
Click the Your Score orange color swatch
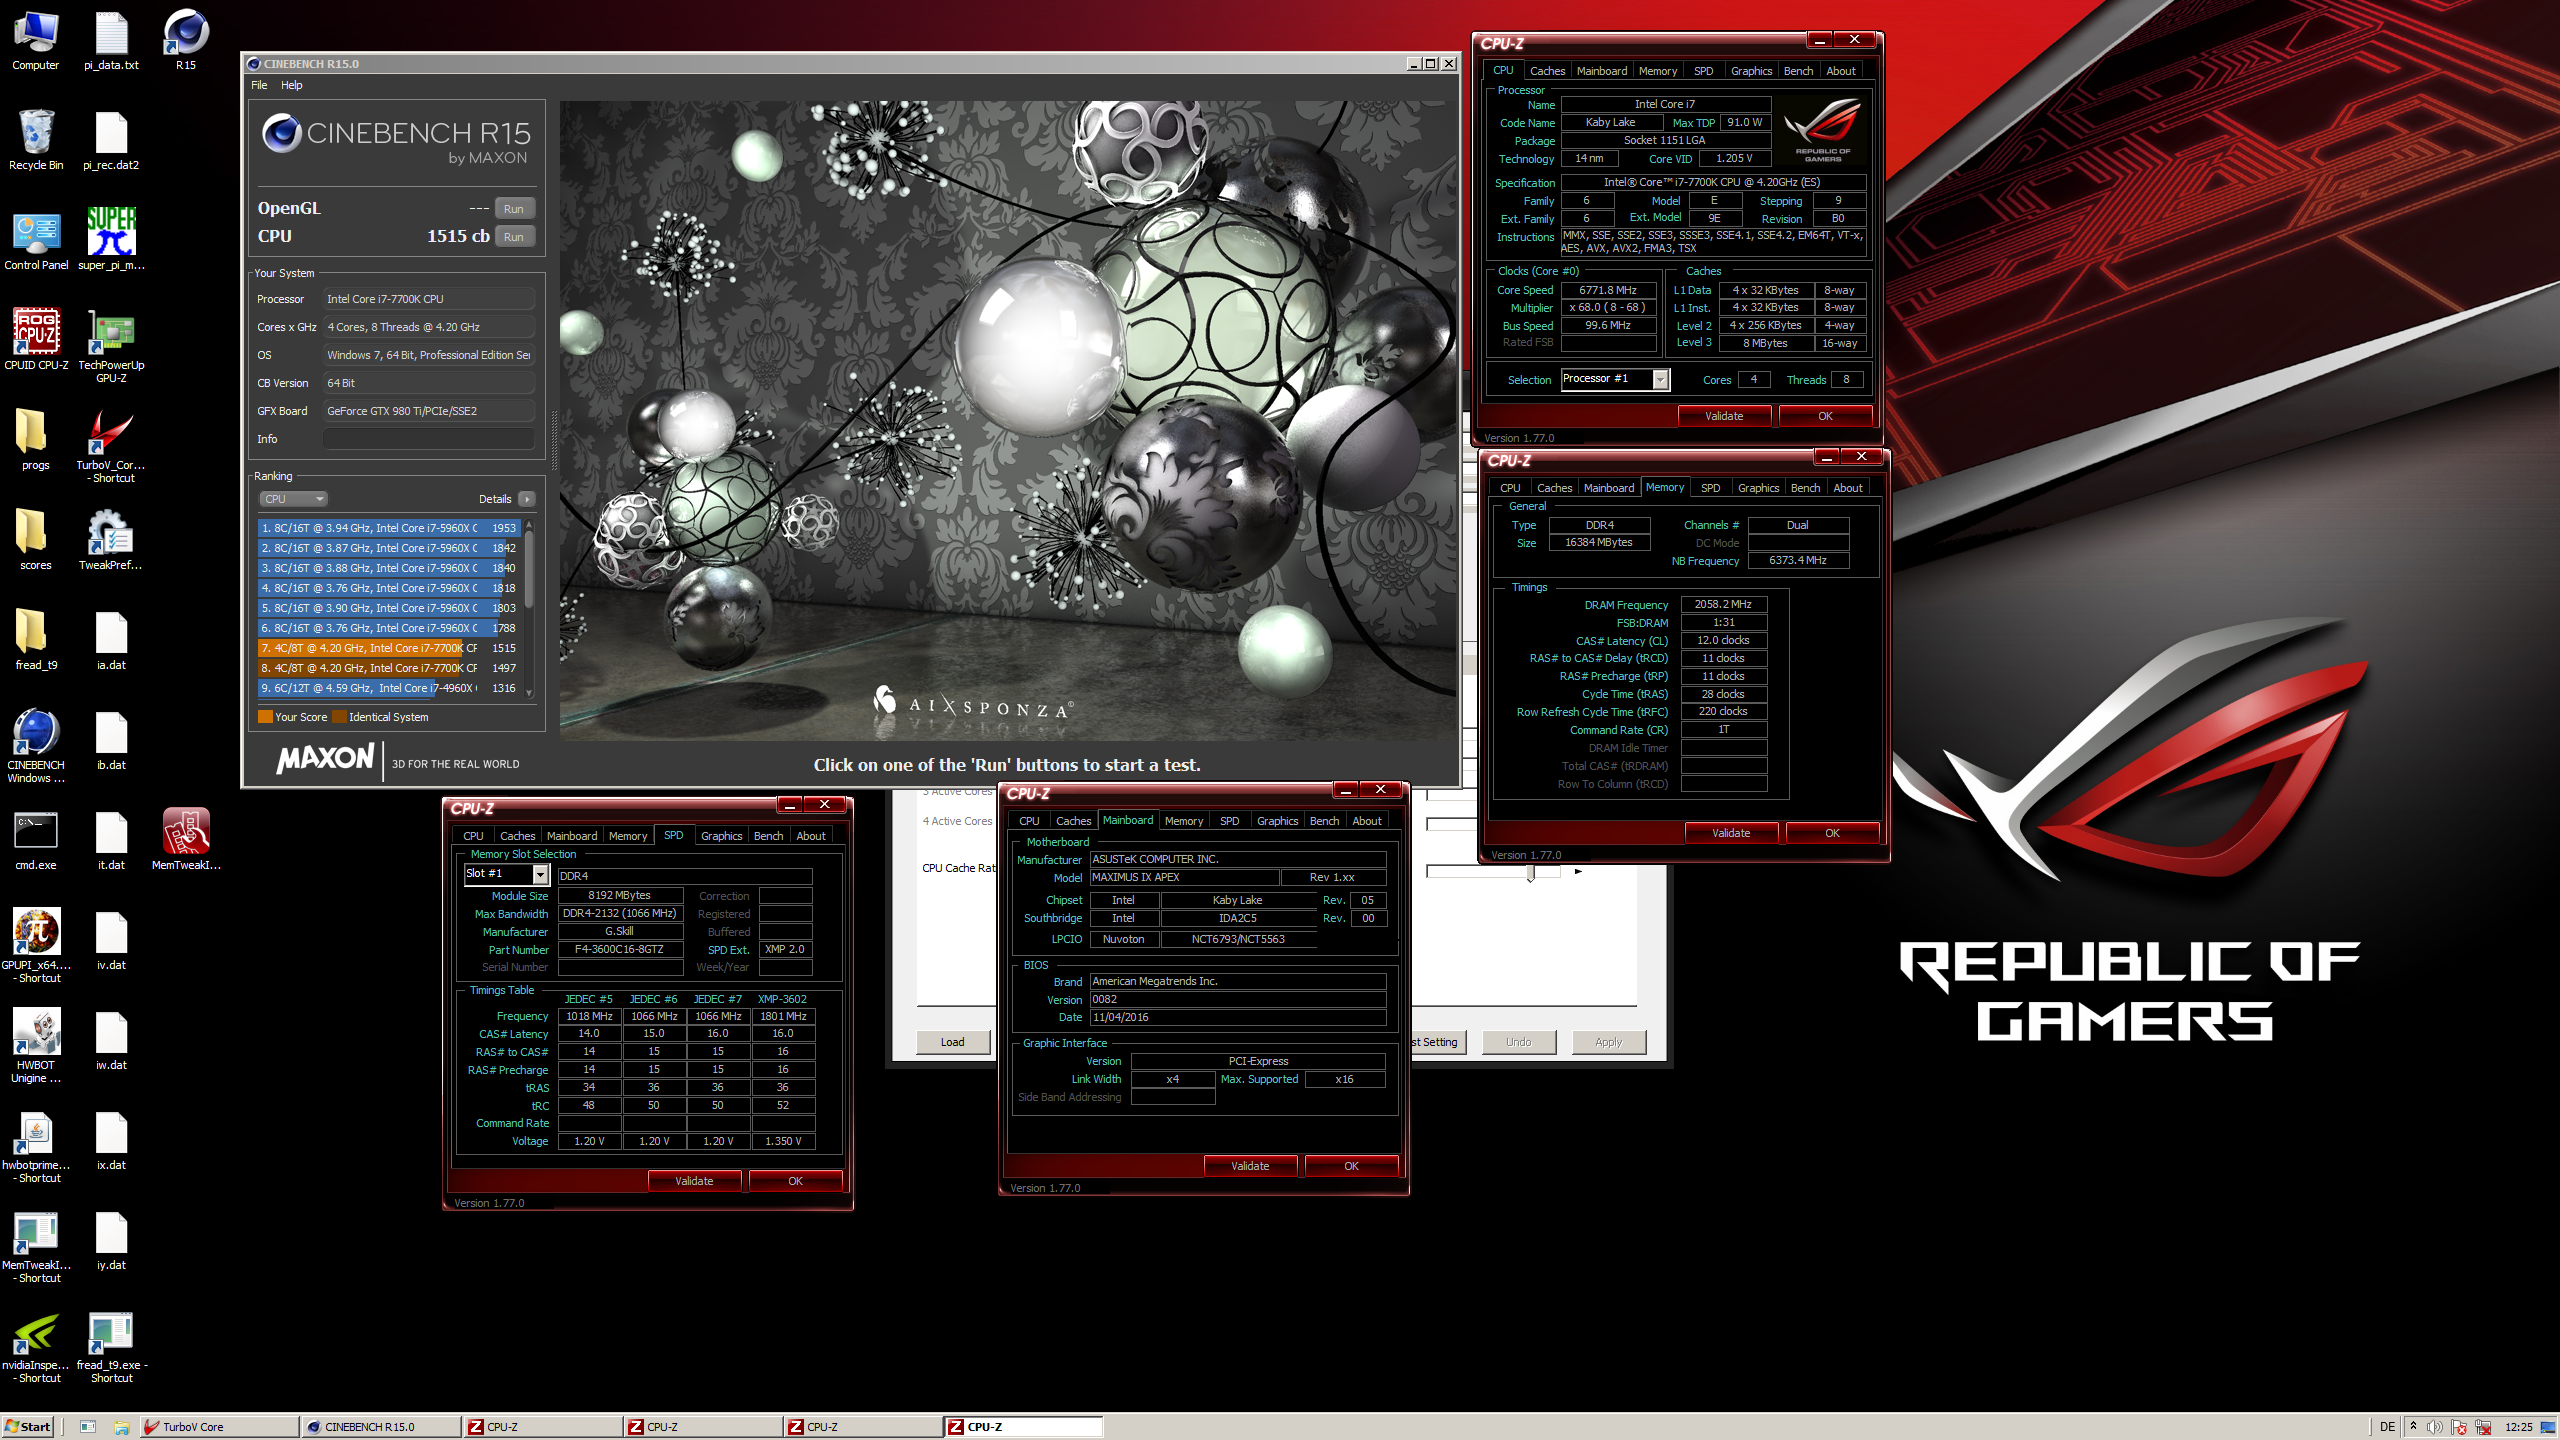click(x=265, y=717)
